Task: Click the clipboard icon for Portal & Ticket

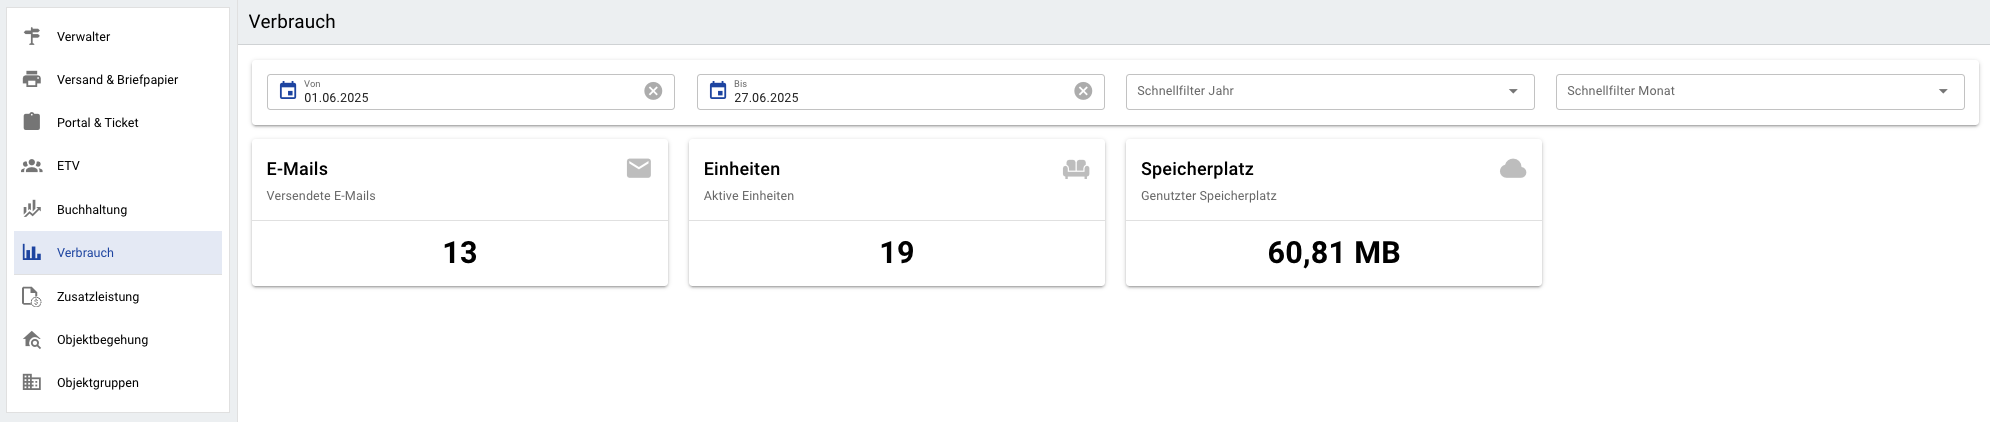Action: [x=32, y=122]
